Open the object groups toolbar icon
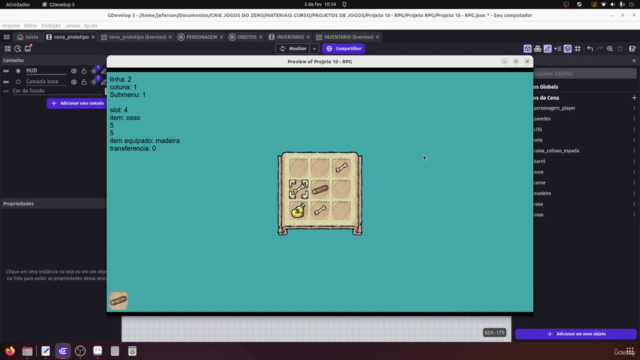Viewport: 640px width, 360px height. pos(538,49)
